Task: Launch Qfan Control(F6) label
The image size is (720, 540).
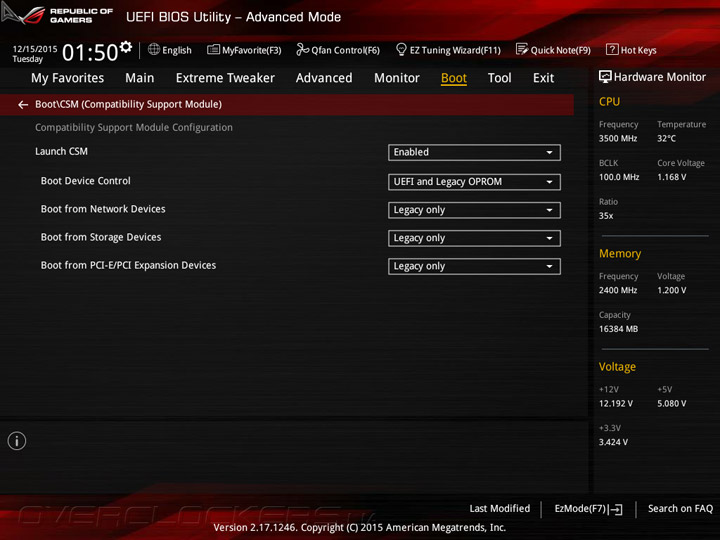Action: pos(345,51)
